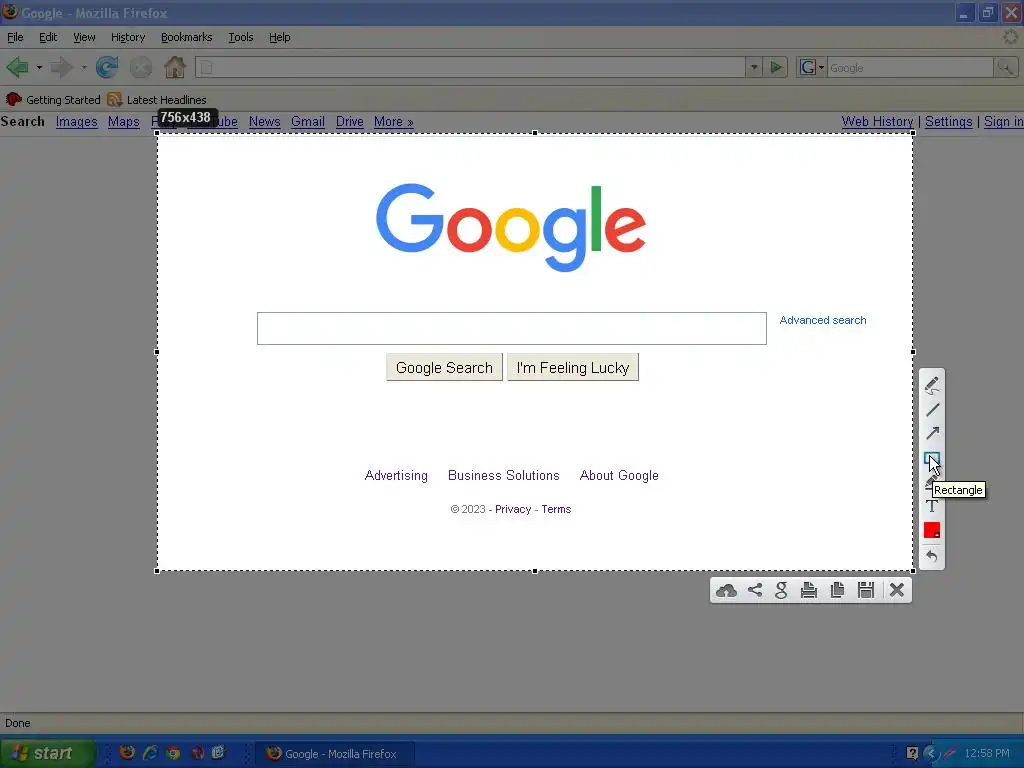Open the Business Solutions link

tap(504, 475)
